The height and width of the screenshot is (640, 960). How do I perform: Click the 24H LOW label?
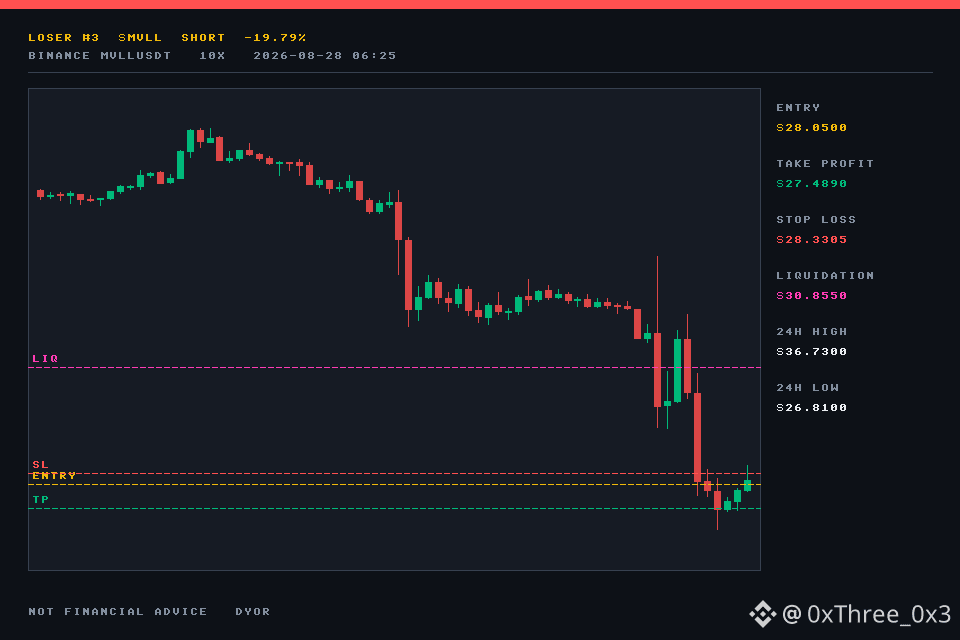pos(808,388)
